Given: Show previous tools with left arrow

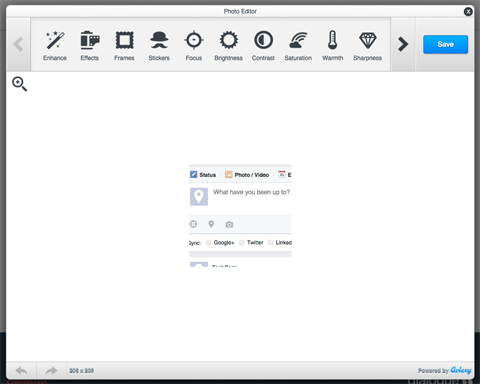Looking at the screenshot, I should [x=18, y=44].
